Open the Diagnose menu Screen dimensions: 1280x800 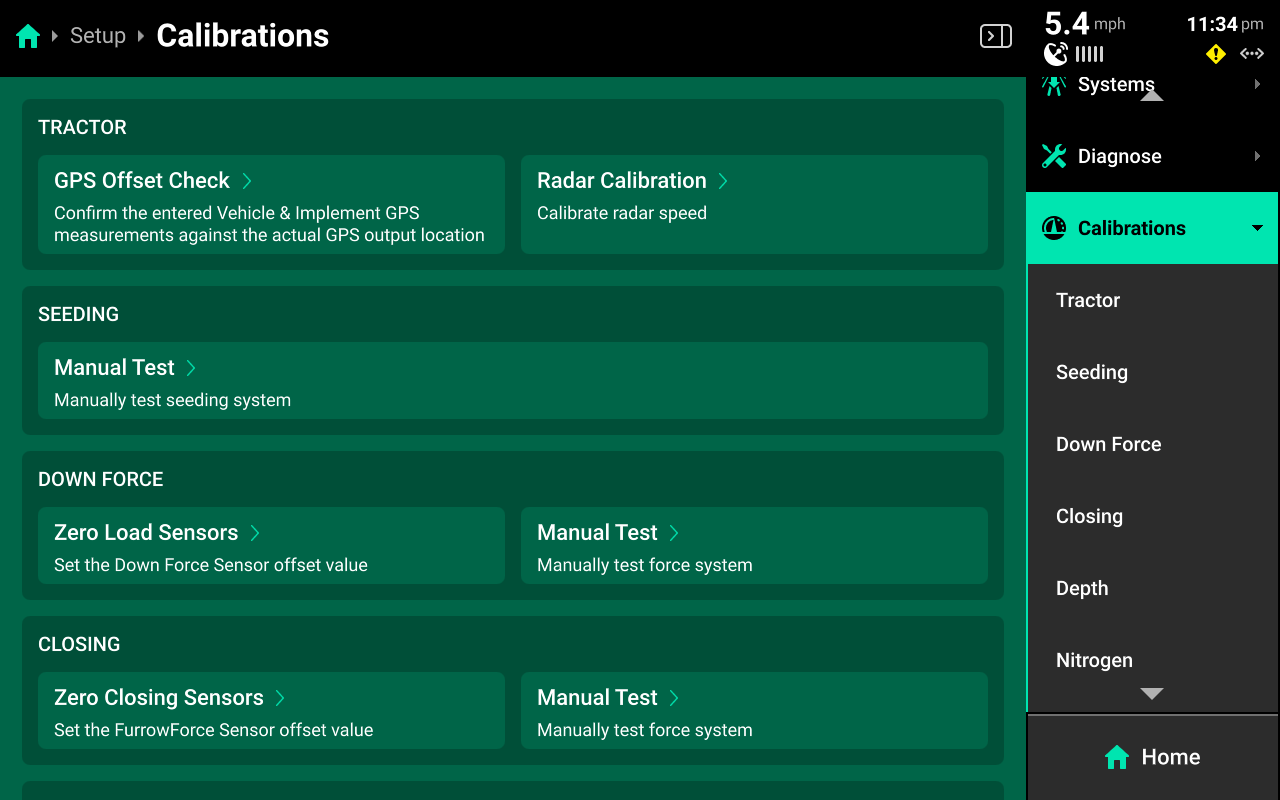pyautogui.click(x=1152, y=156)
